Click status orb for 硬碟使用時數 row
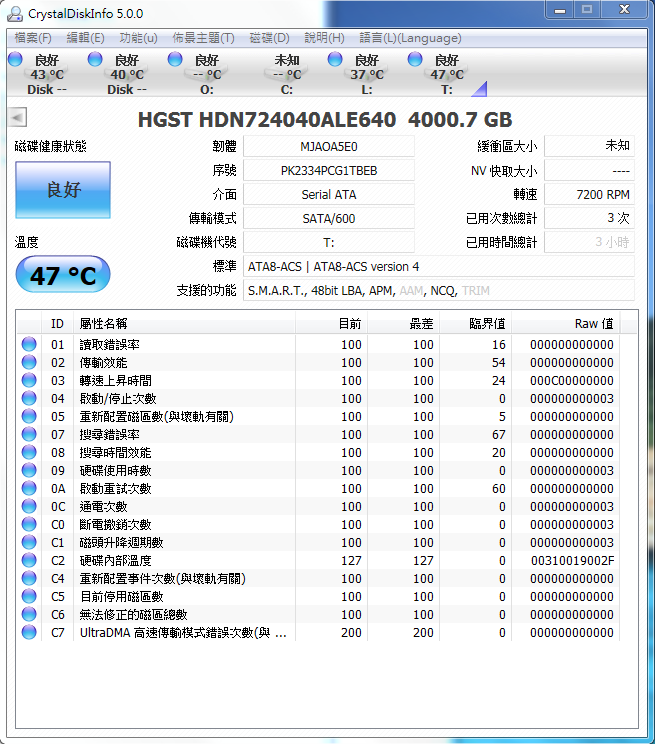The height and width of the screenshot is (744, 655). coord(29,470)
